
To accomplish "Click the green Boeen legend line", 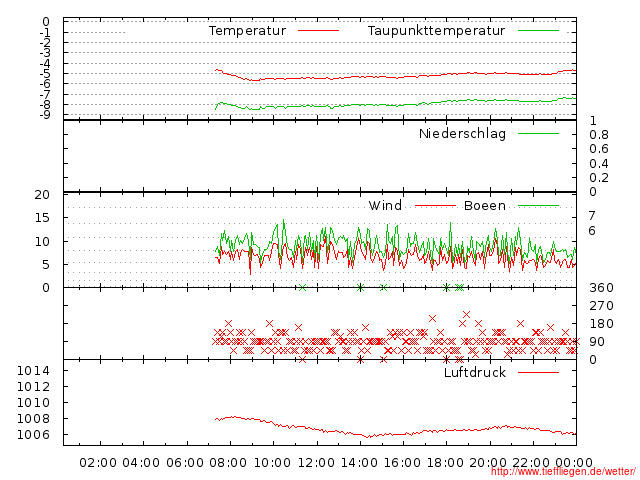I will 538,206.
